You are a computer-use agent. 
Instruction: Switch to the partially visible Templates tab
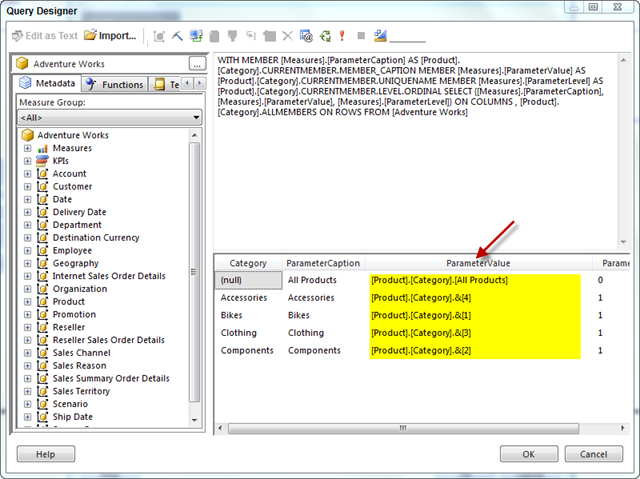point(165,84)
